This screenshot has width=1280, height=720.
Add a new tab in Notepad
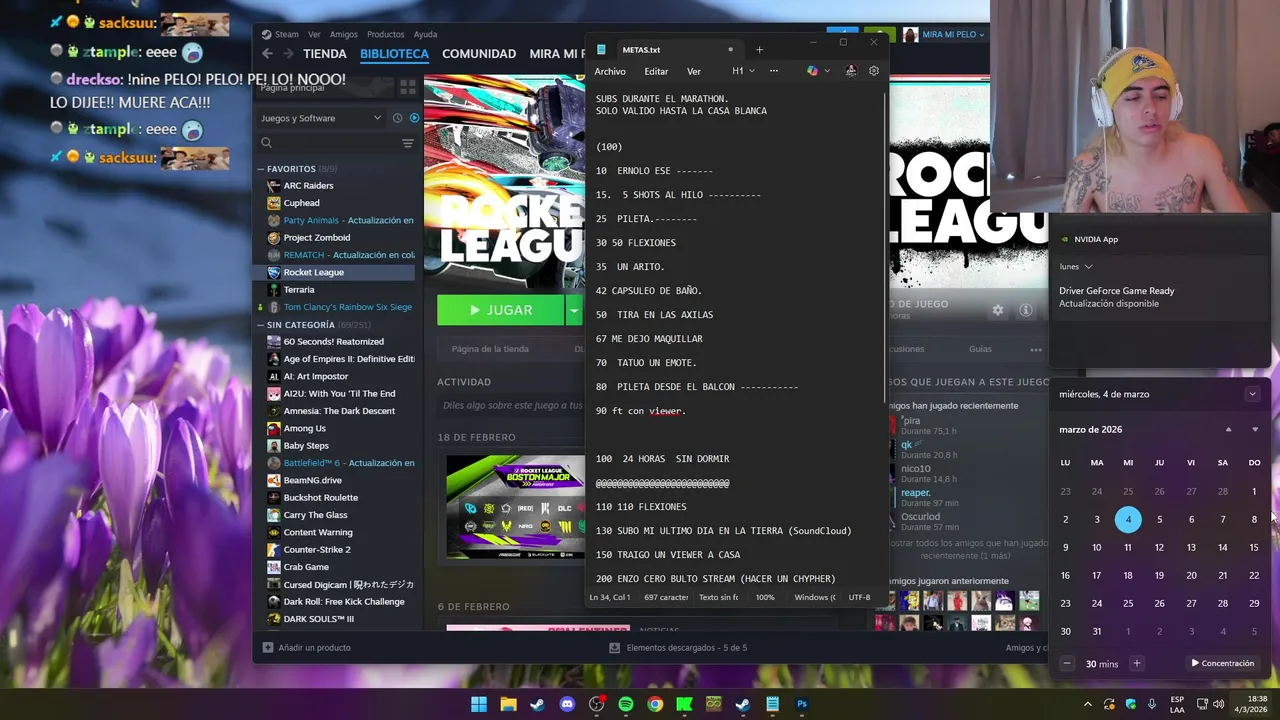(759, 49)
